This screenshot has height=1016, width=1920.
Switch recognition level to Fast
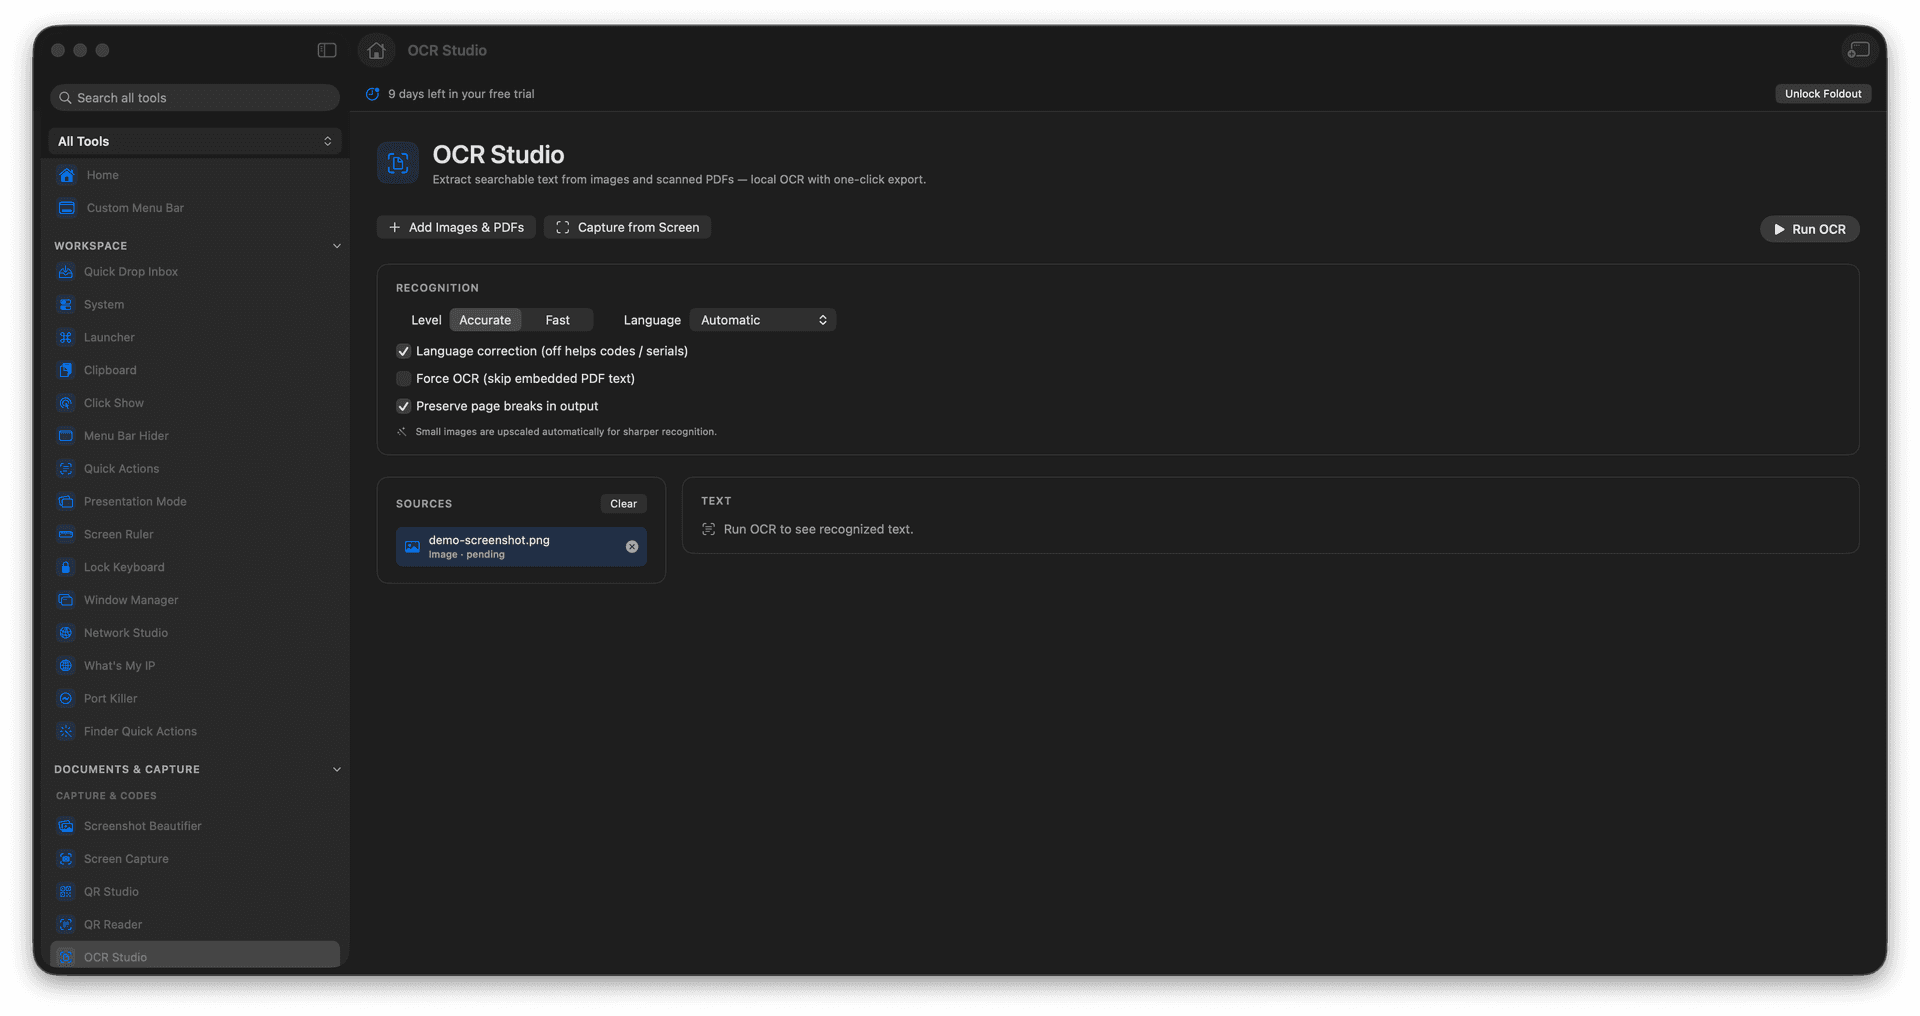tap(557, 320)
